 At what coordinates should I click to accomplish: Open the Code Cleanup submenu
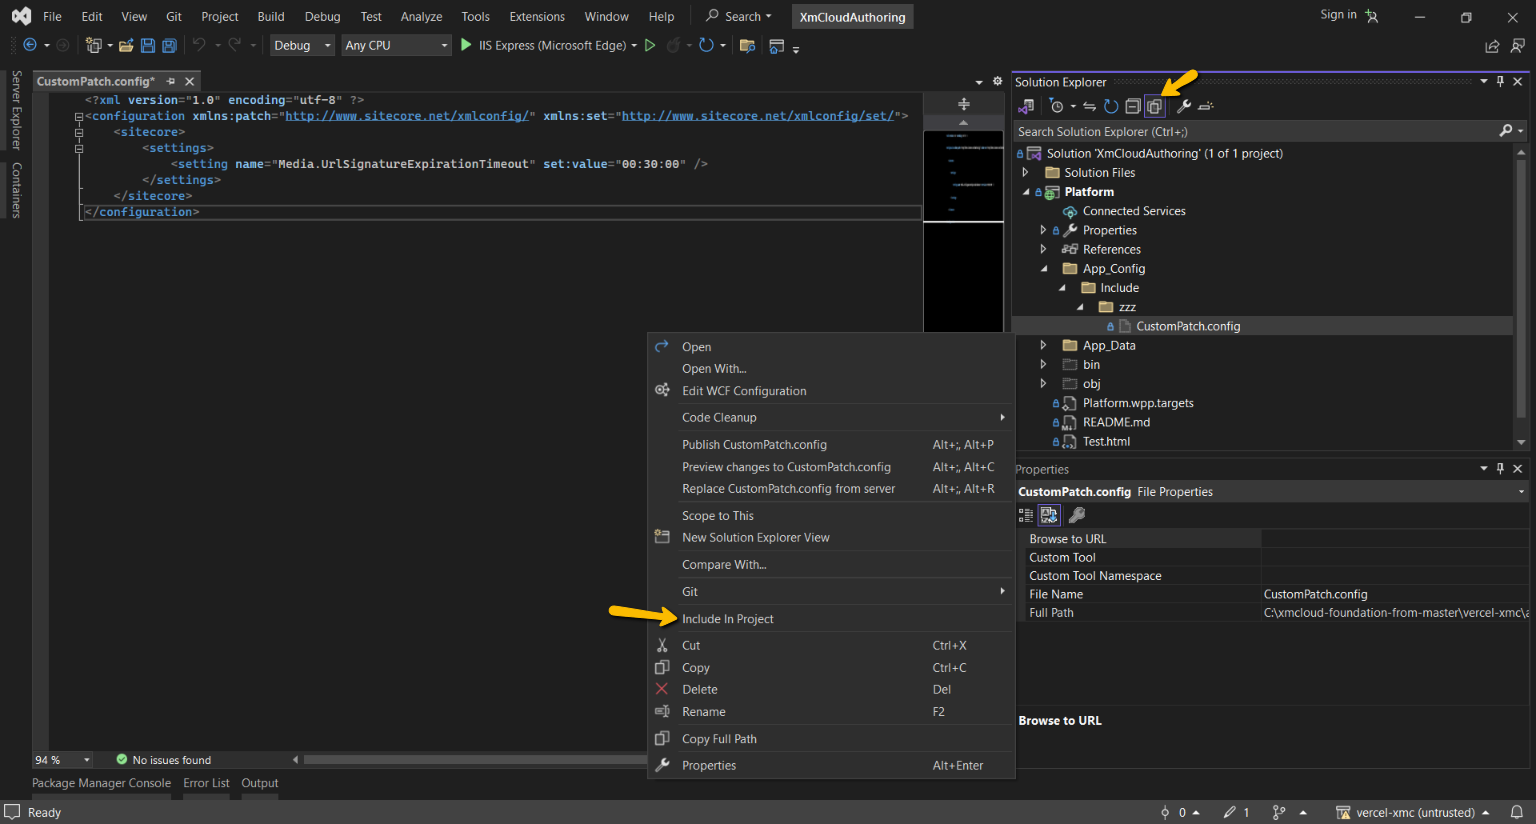(x=831, y=417)
